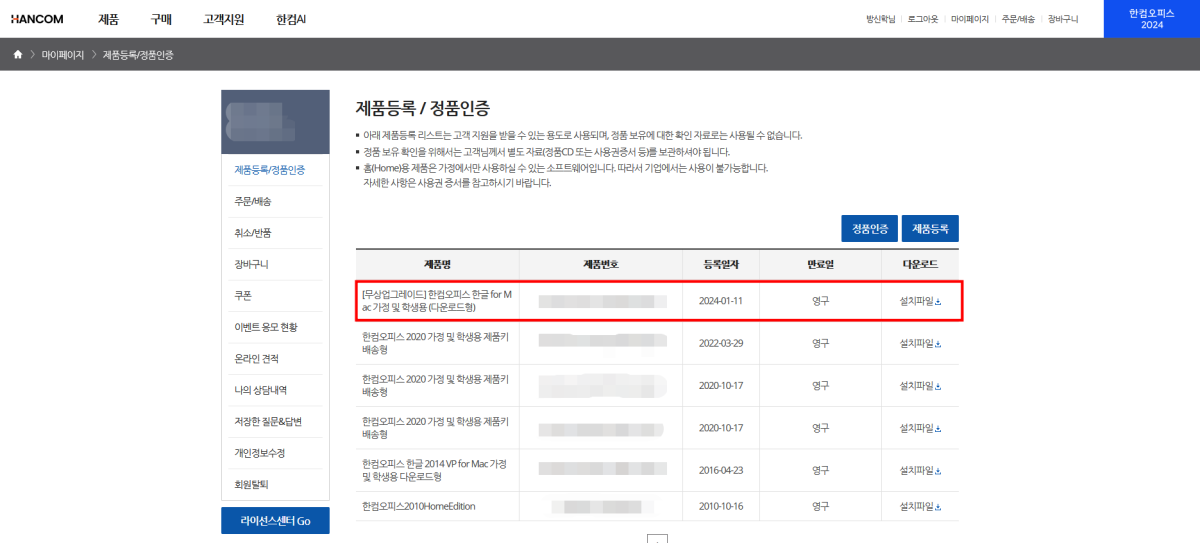Click 한컴오피스2010HomeEdition product name
The height and width of the screenshot is (543, 1200).
coord(419,506)
